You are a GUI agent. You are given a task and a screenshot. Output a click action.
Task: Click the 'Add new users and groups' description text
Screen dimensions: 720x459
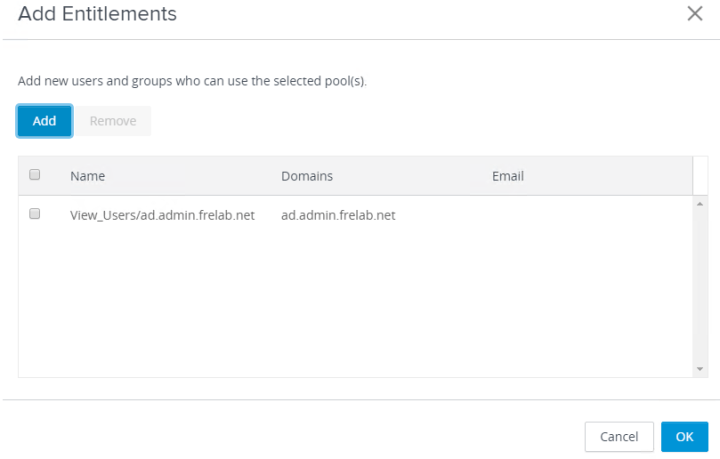pos(192,81)
